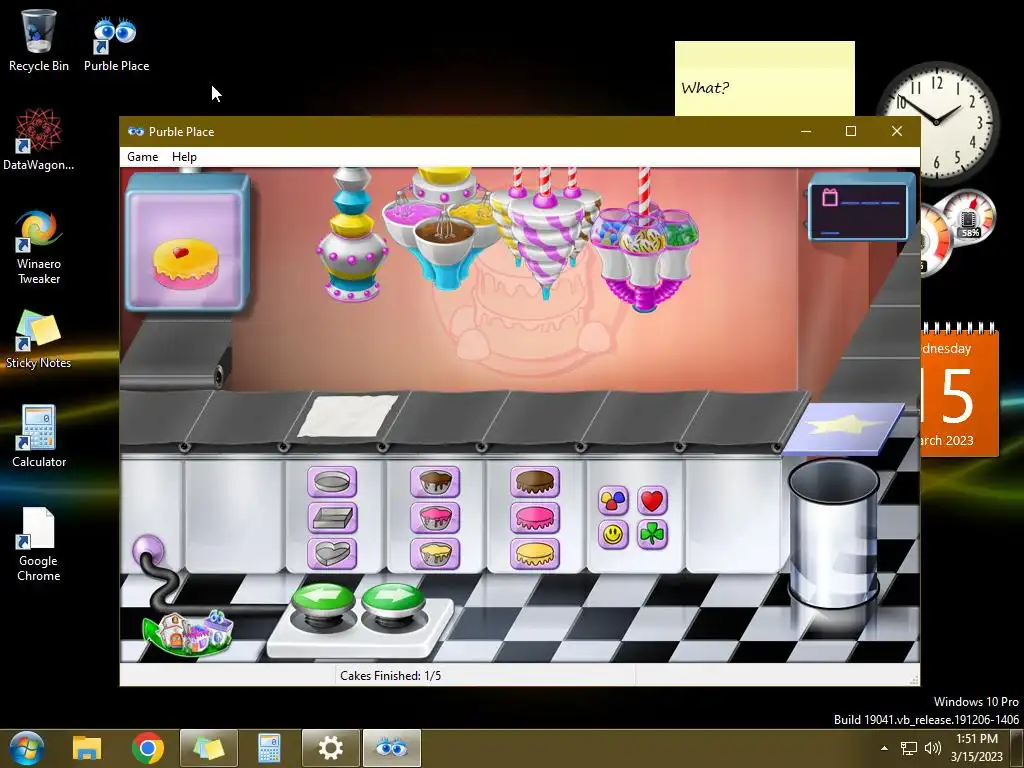Switch to Calculator in taskbar
The height and width of the screenshot is (768, 1024).
point(269,748)
